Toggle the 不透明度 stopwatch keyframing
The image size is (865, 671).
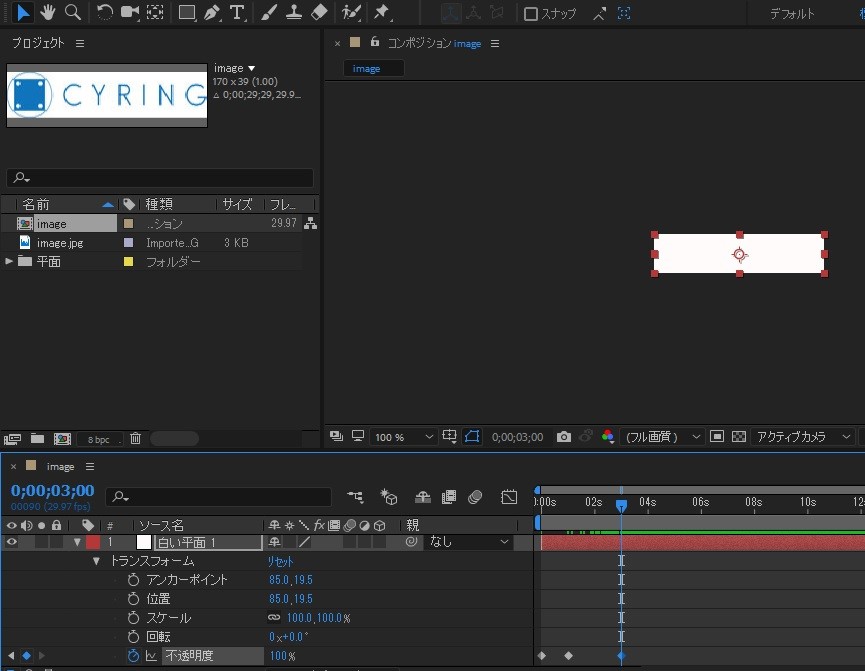click(x=133, y=656)
